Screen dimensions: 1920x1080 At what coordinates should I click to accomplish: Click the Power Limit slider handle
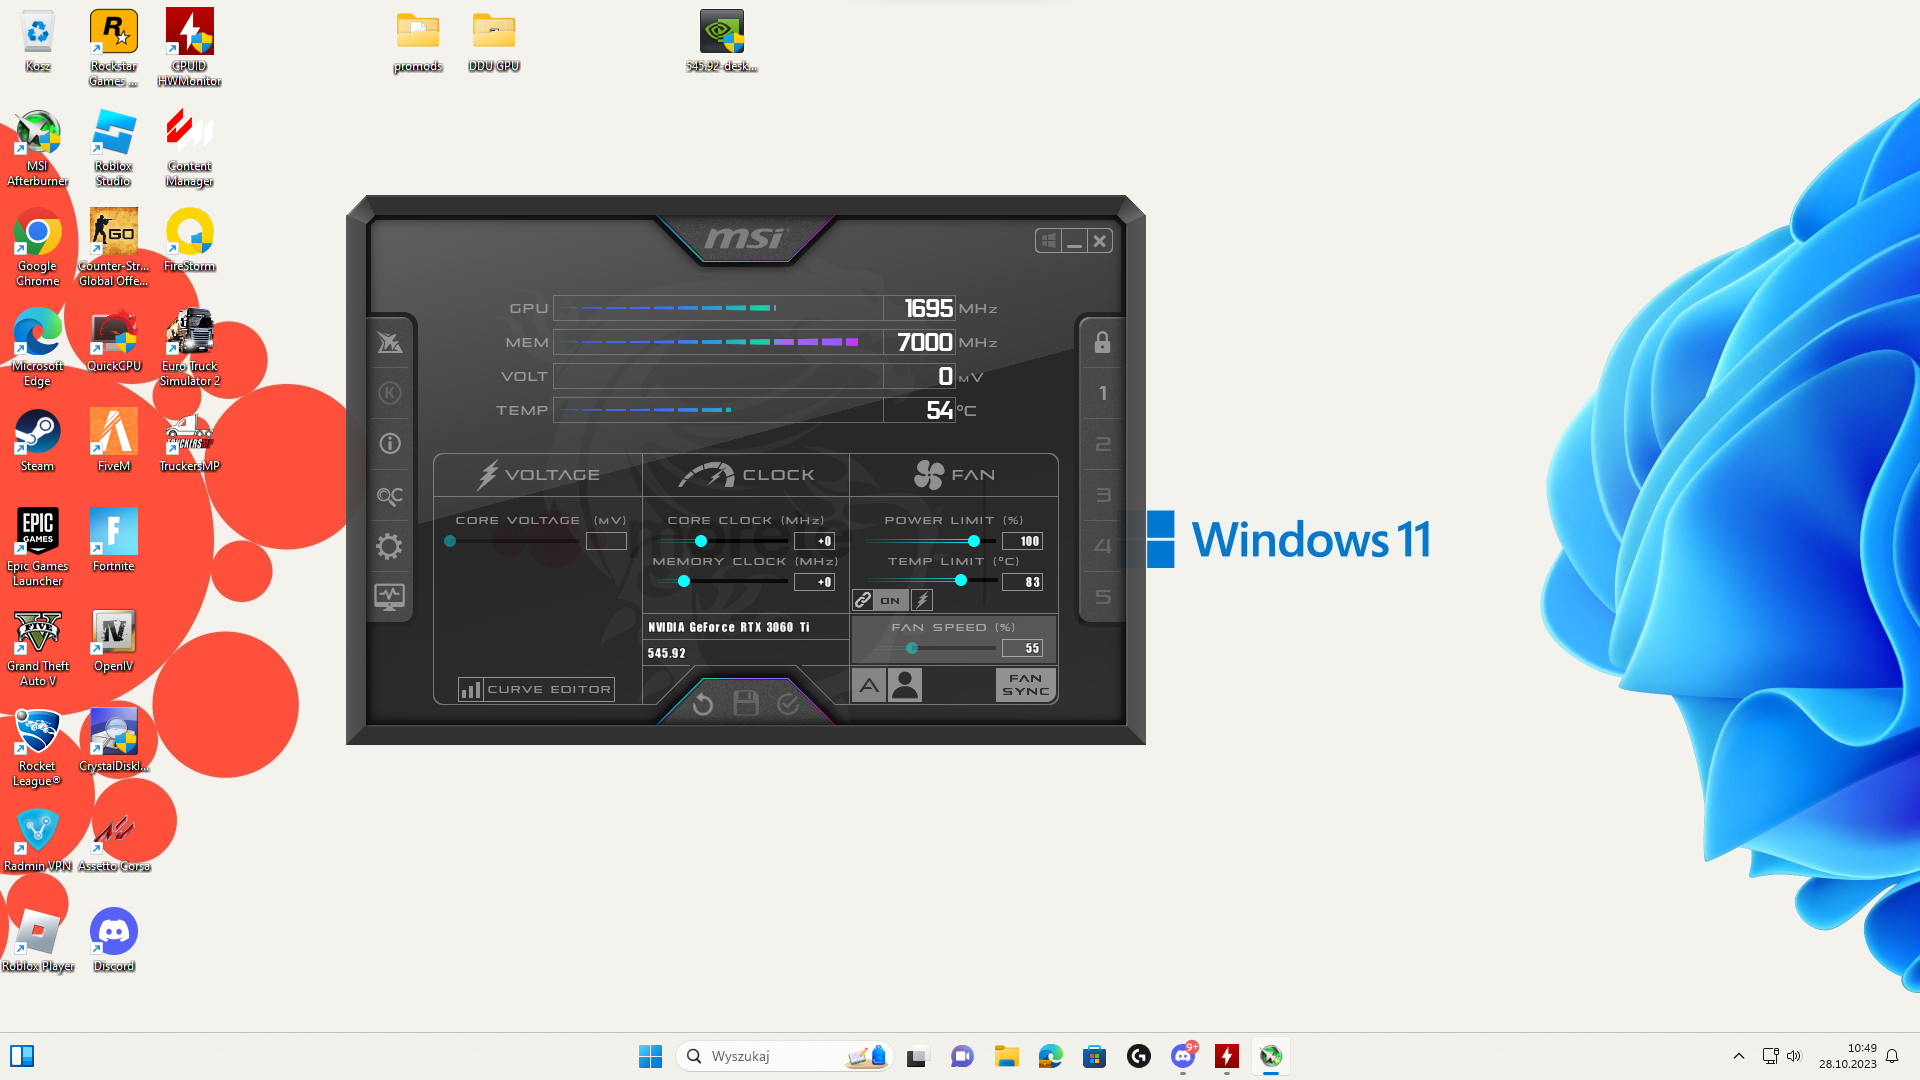coord(974,541)
